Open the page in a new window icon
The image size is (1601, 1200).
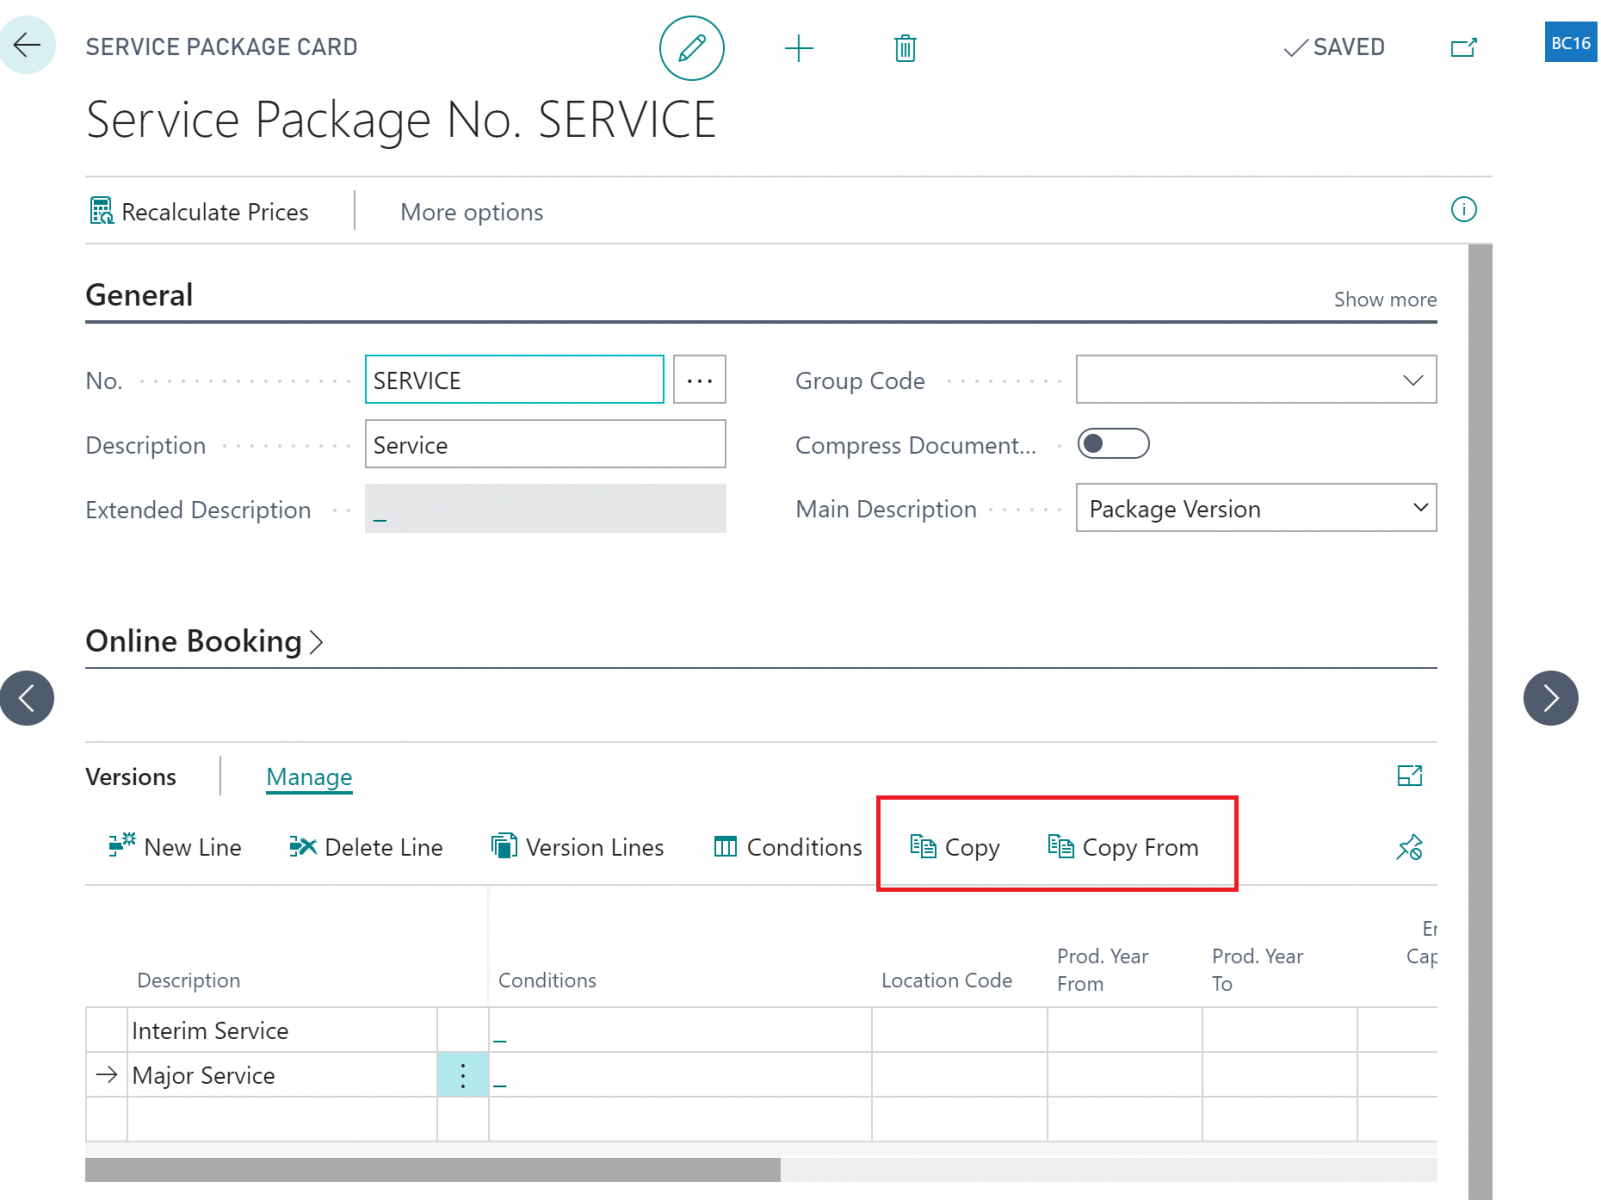click(x=1463, y=47)
